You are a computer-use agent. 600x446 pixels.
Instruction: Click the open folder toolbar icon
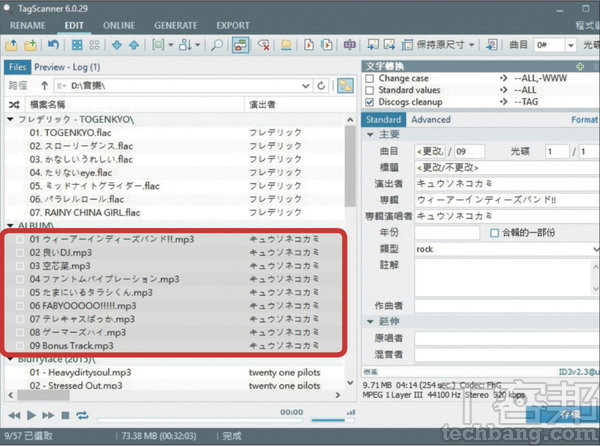[x=11, y=45]
